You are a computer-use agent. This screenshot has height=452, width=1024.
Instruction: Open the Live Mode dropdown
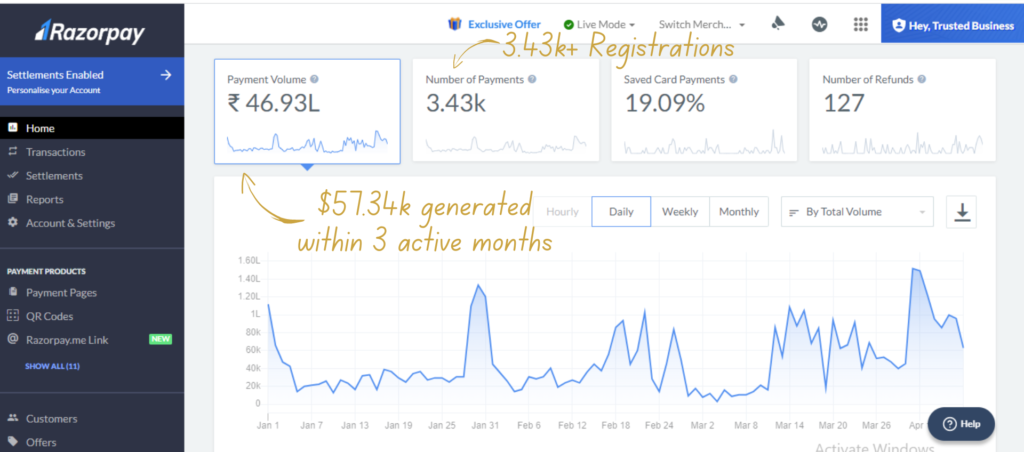(x=600, y=25)
